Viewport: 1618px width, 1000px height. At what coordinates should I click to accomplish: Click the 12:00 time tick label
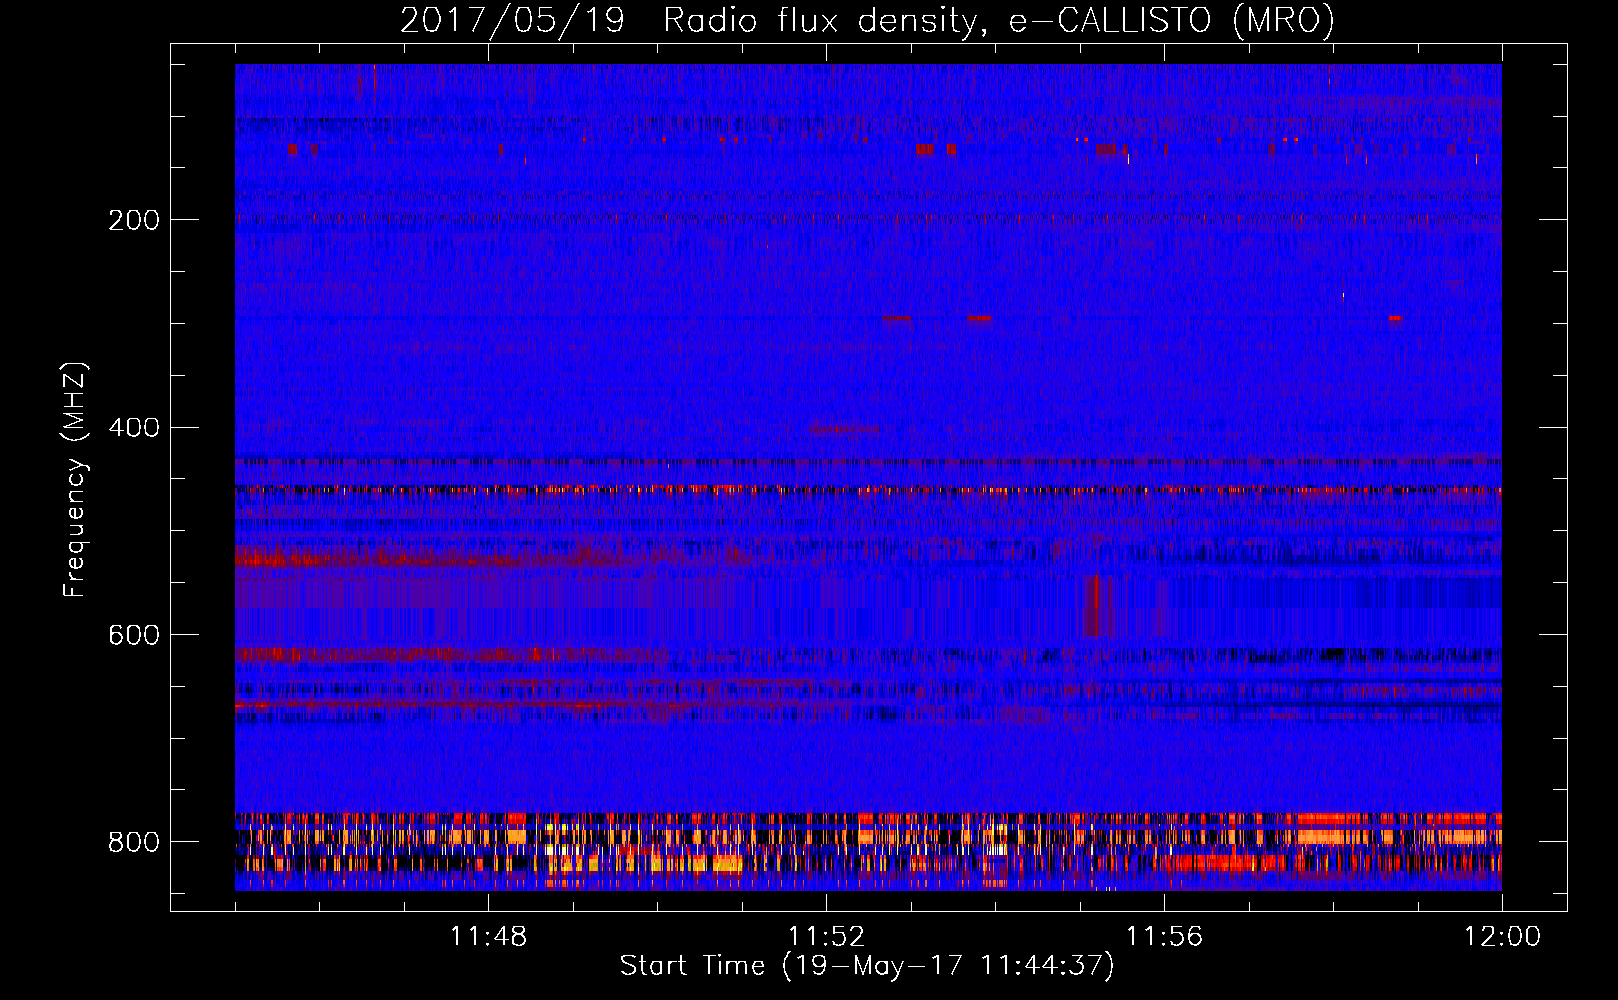(1502, 937)
